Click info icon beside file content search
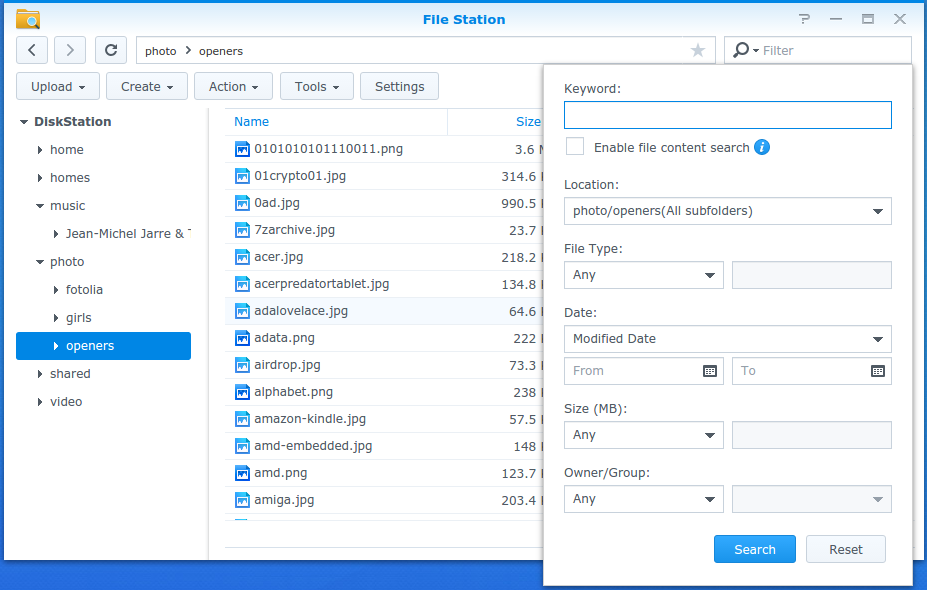Screen dimensions: 927x590 tap(762, 147)
